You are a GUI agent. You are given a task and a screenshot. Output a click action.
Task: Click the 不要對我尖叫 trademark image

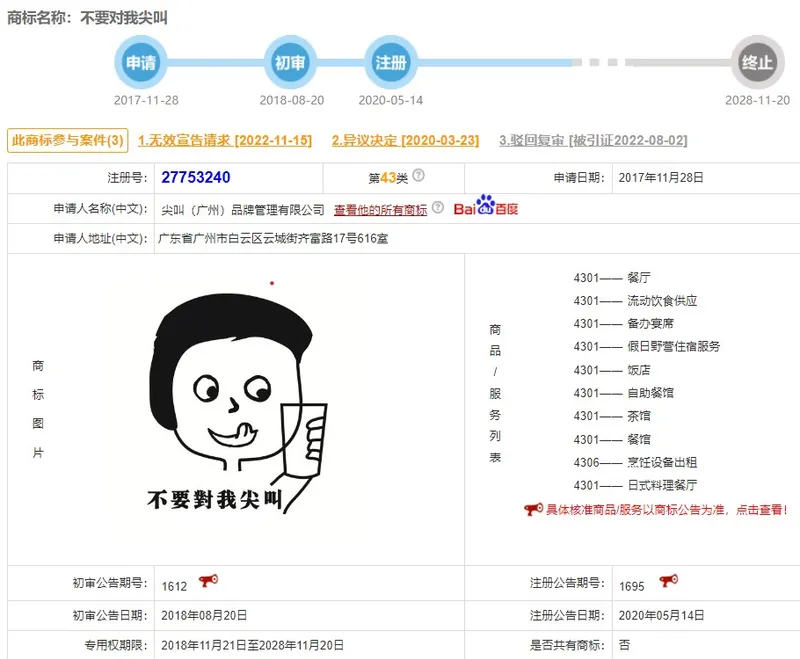point(237,403)
